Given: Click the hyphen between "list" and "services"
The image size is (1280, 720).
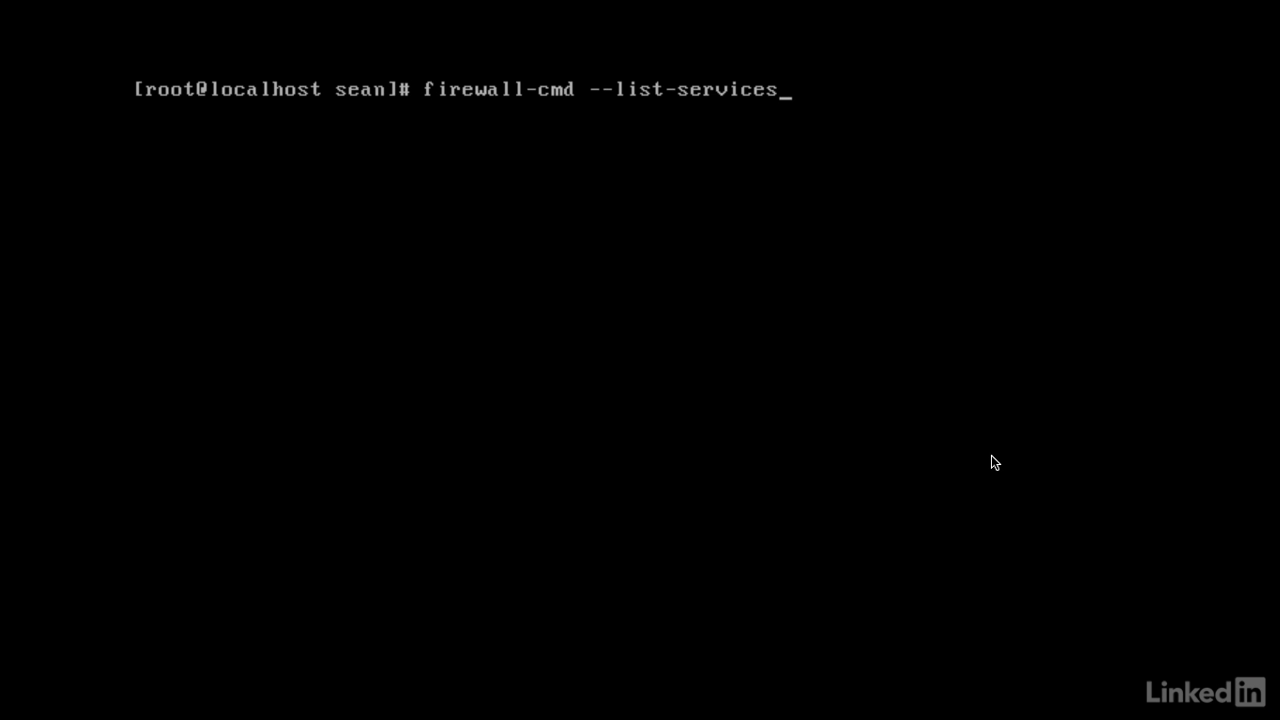Looking at the screenshot, I should click(670, 89).
